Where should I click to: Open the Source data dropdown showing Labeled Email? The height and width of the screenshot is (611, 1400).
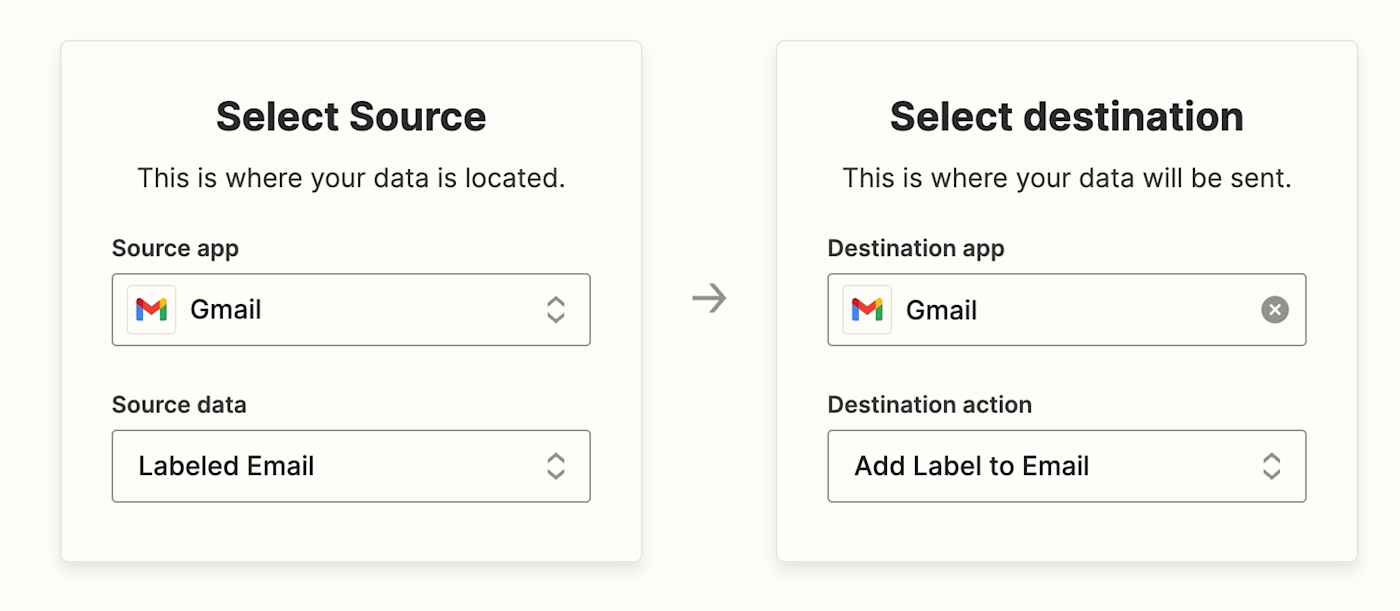point(350,466)
